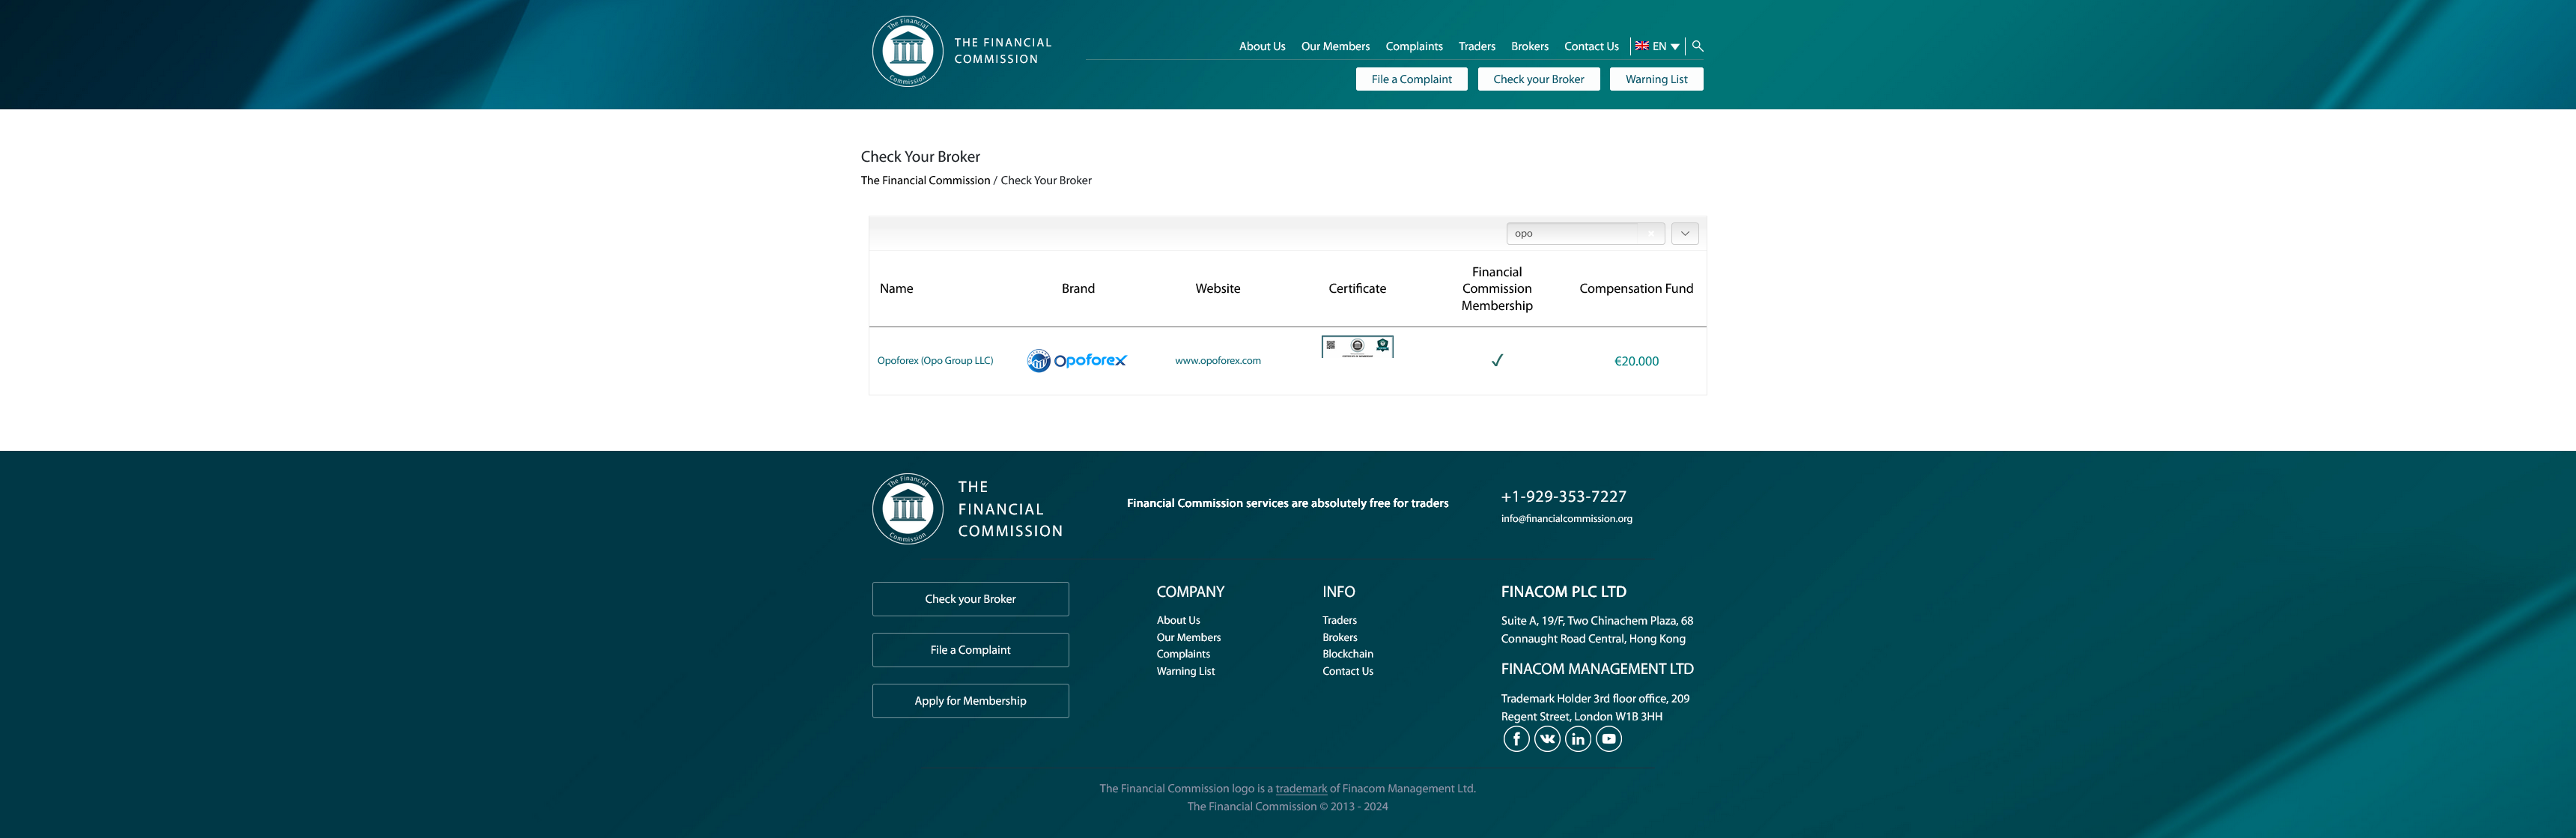The image size is (2576, 838).
Task: Click the header Warning List button
Action: (1656, 79)
